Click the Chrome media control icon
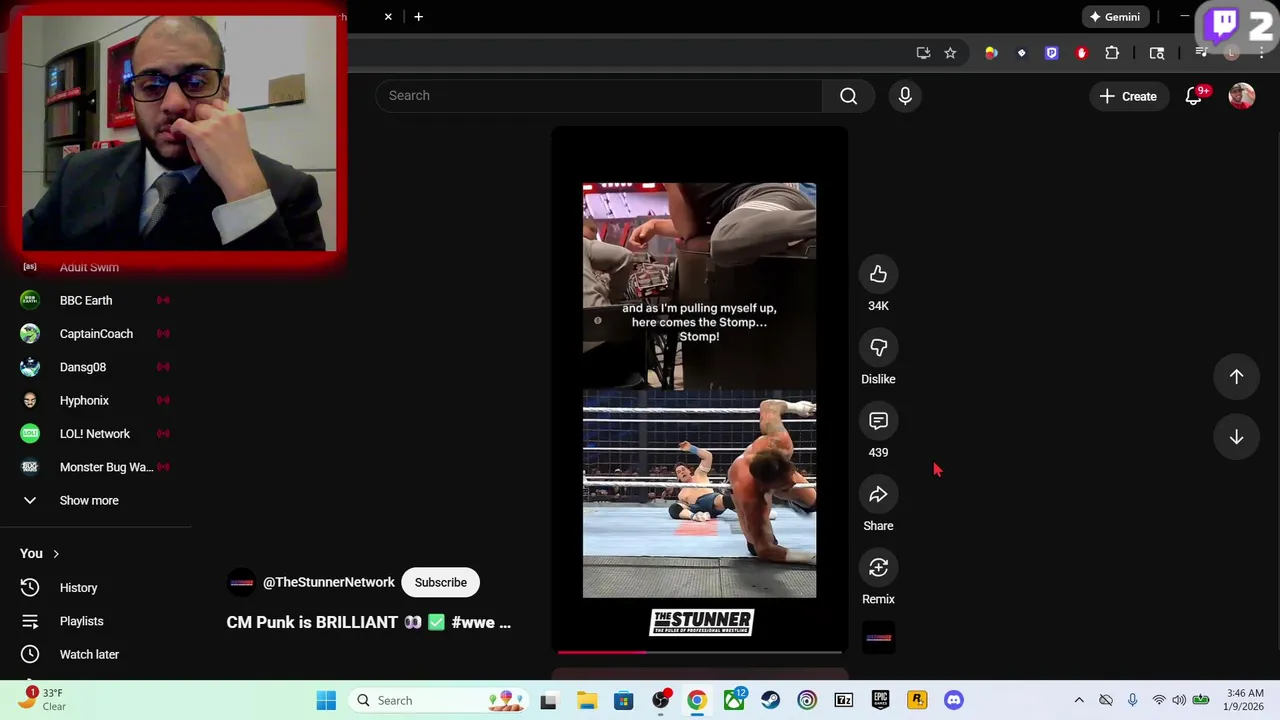This screenshot has width=1280, height=720. [1201, 53]
